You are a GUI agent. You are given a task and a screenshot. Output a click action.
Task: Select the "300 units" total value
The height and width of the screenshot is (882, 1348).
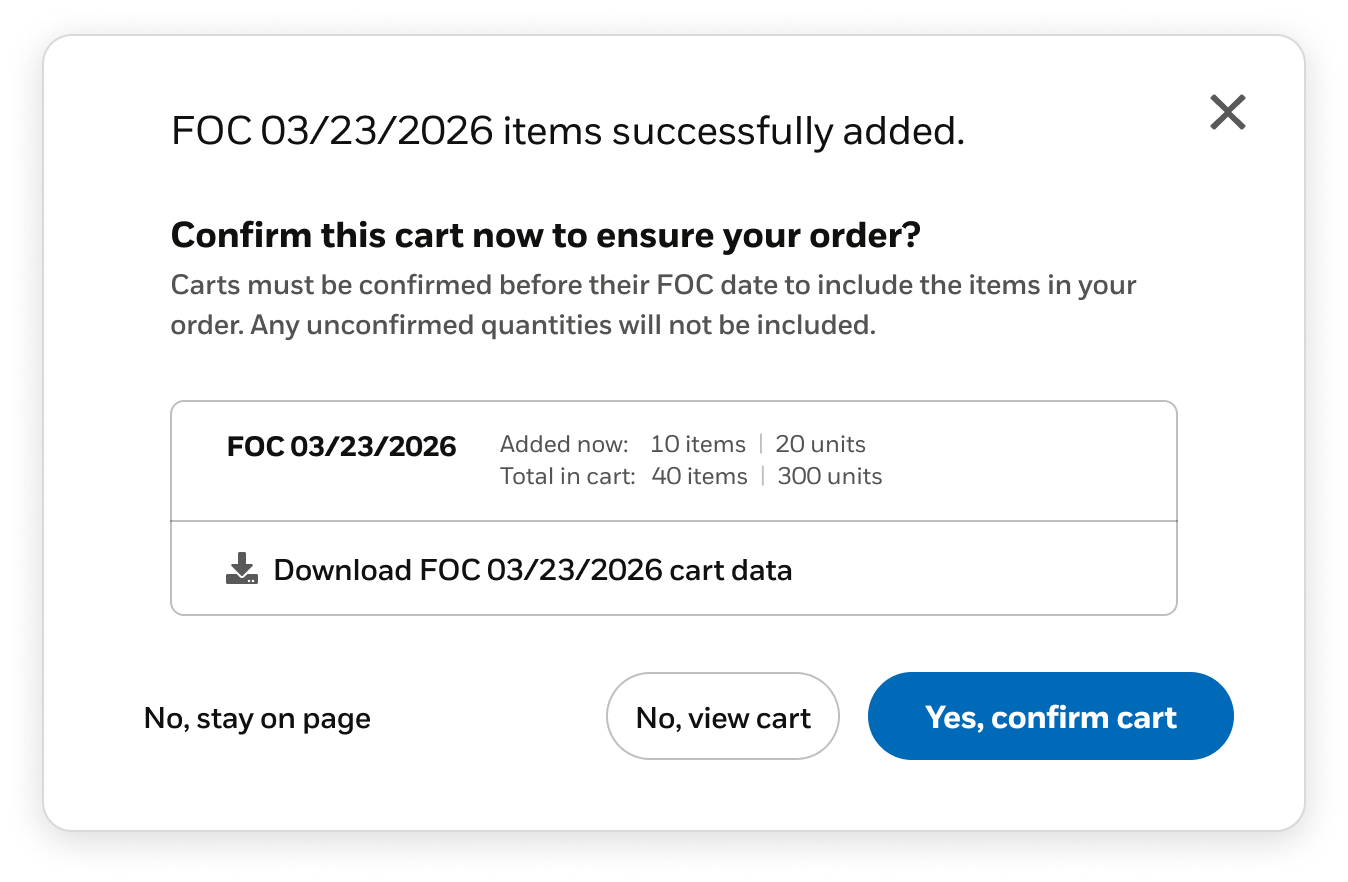pos(829,476)
